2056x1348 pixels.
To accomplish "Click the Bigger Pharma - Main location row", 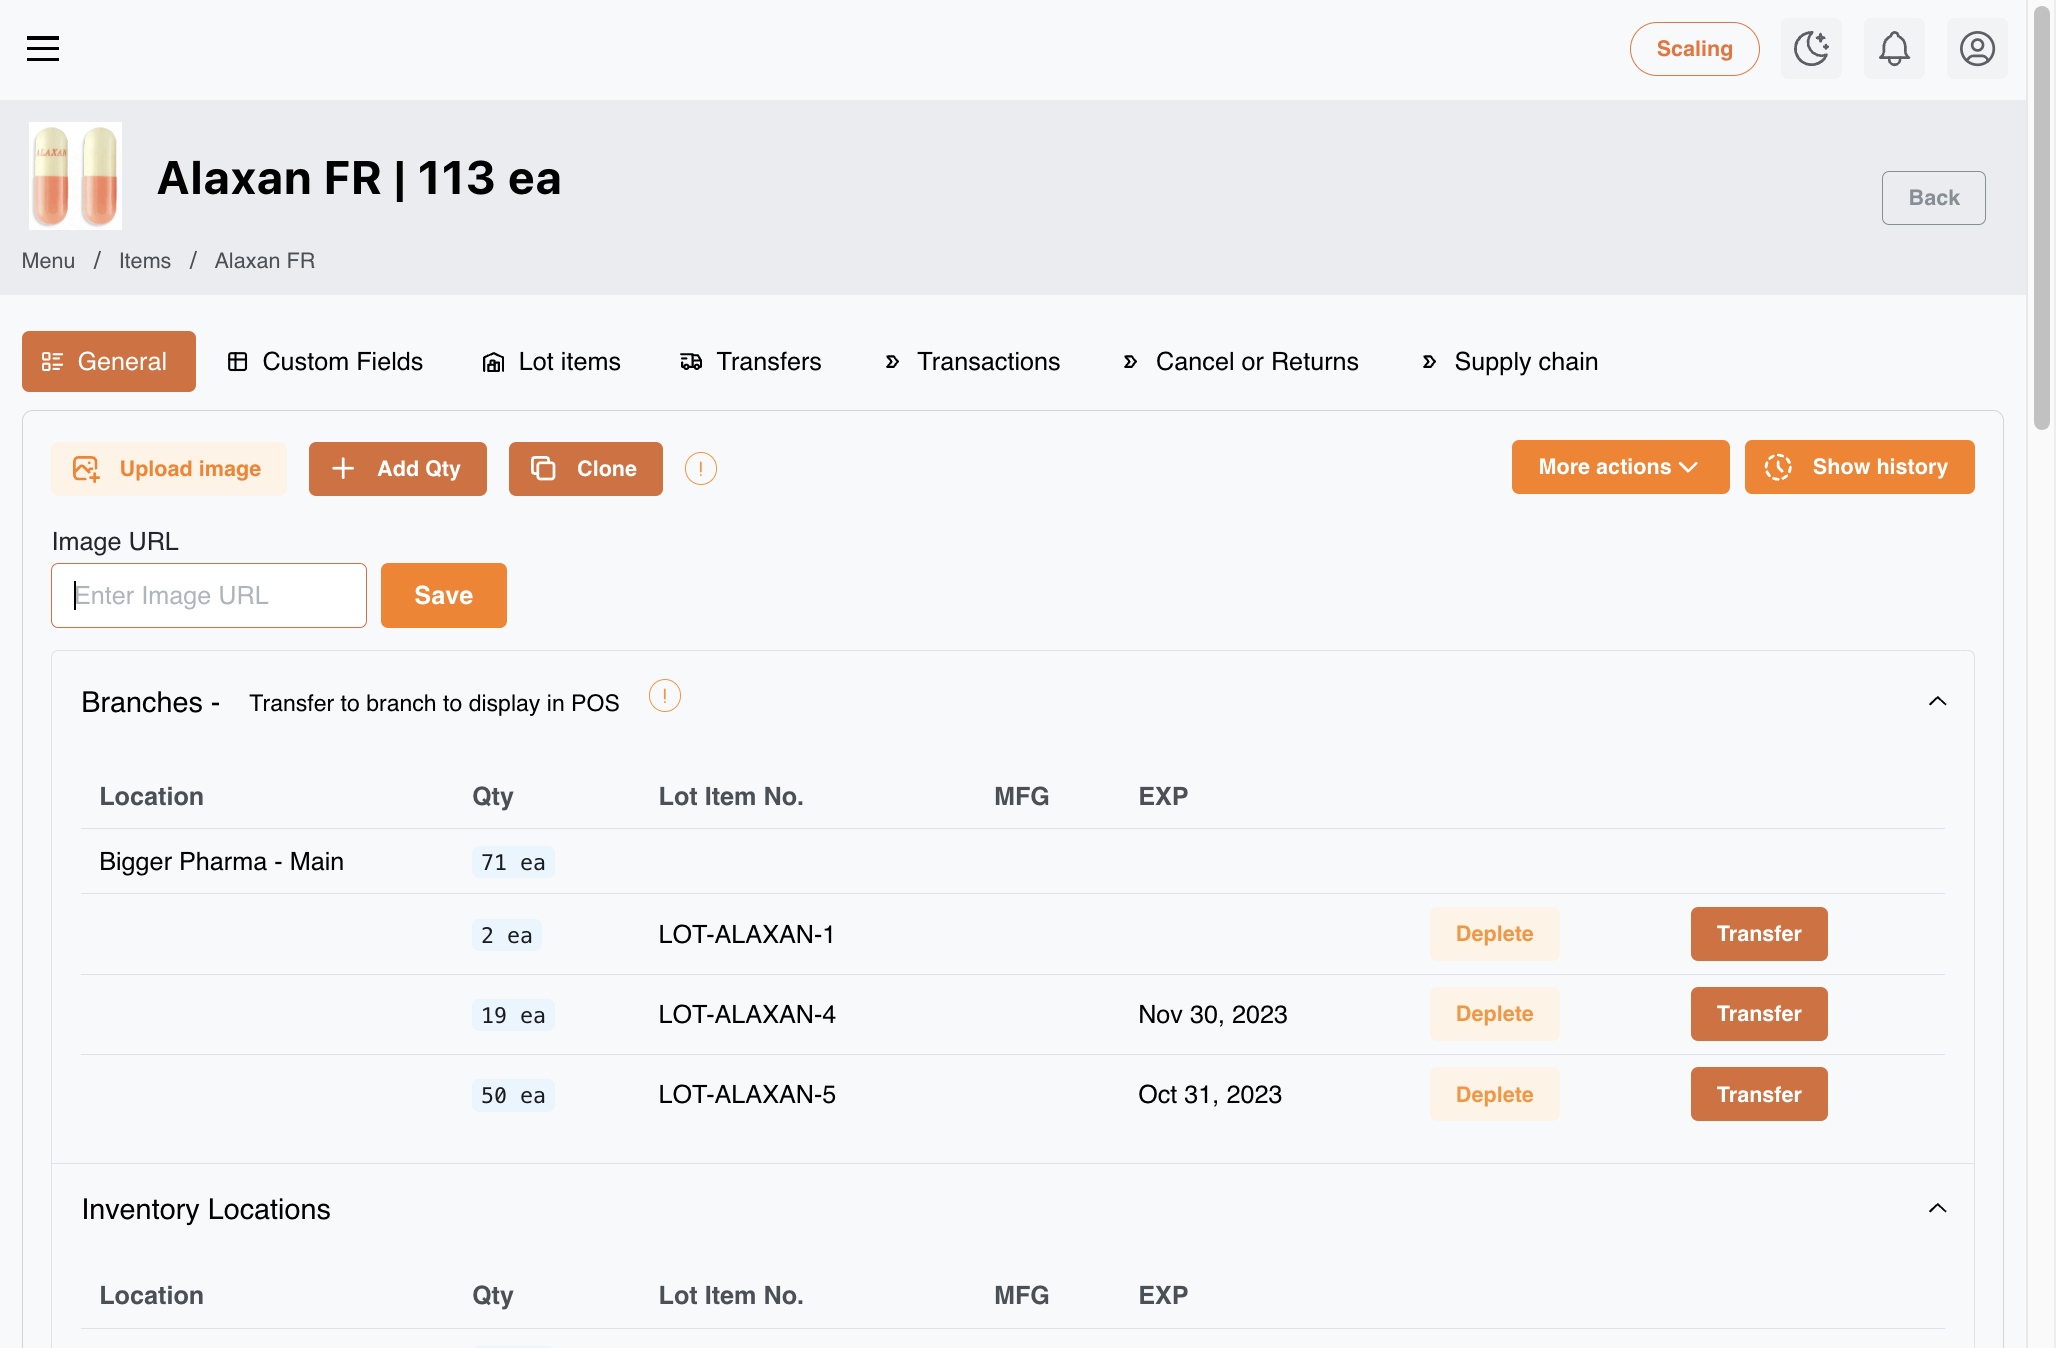I will coord(1013,861).
